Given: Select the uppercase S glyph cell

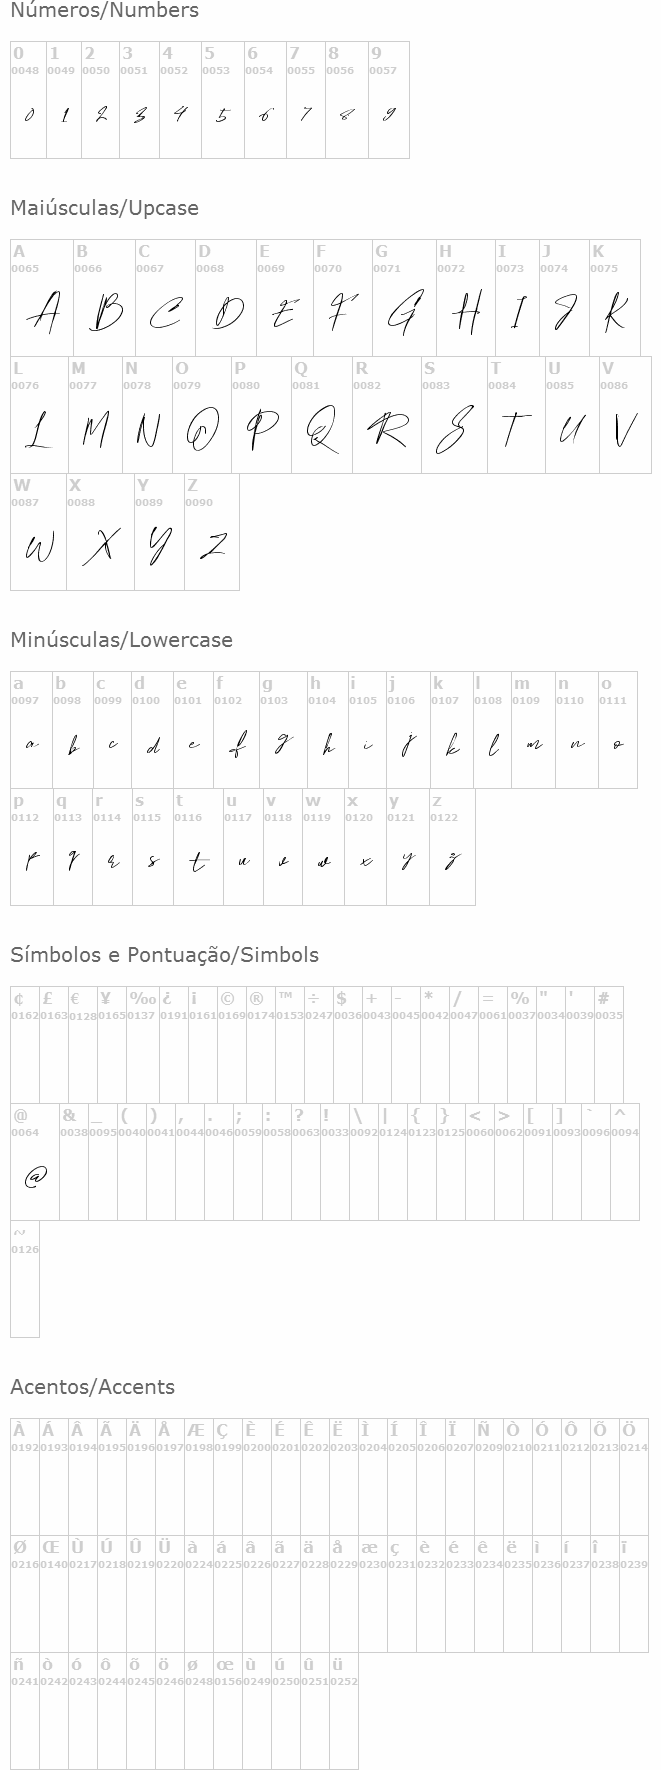Looking at the screenshot, I should (454, 415).
